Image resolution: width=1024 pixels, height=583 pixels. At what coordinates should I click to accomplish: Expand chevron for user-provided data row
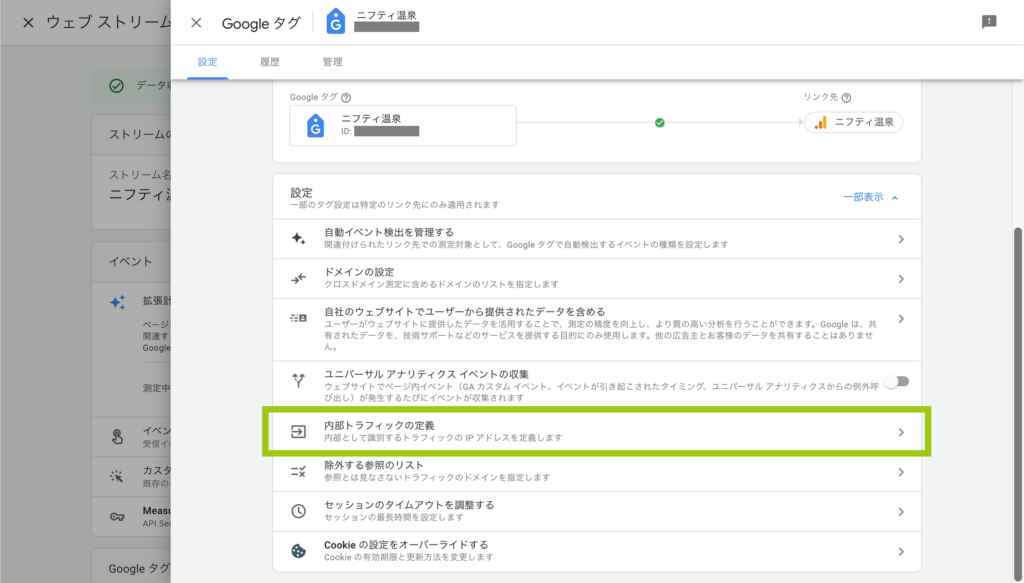tap(901, 319)
